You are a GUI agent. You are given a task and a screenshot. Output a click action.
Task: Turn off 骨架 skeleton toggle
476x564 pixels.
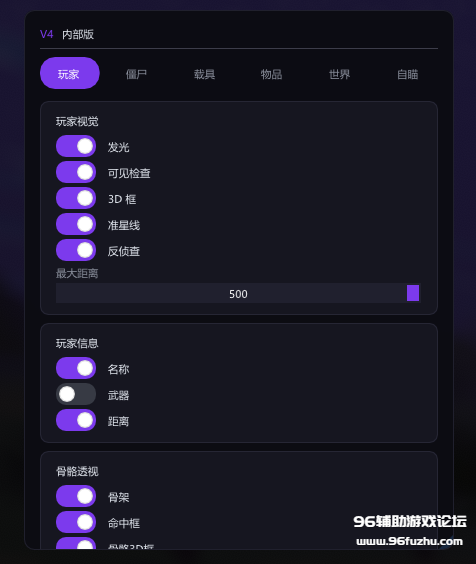(x=76, y=496)
